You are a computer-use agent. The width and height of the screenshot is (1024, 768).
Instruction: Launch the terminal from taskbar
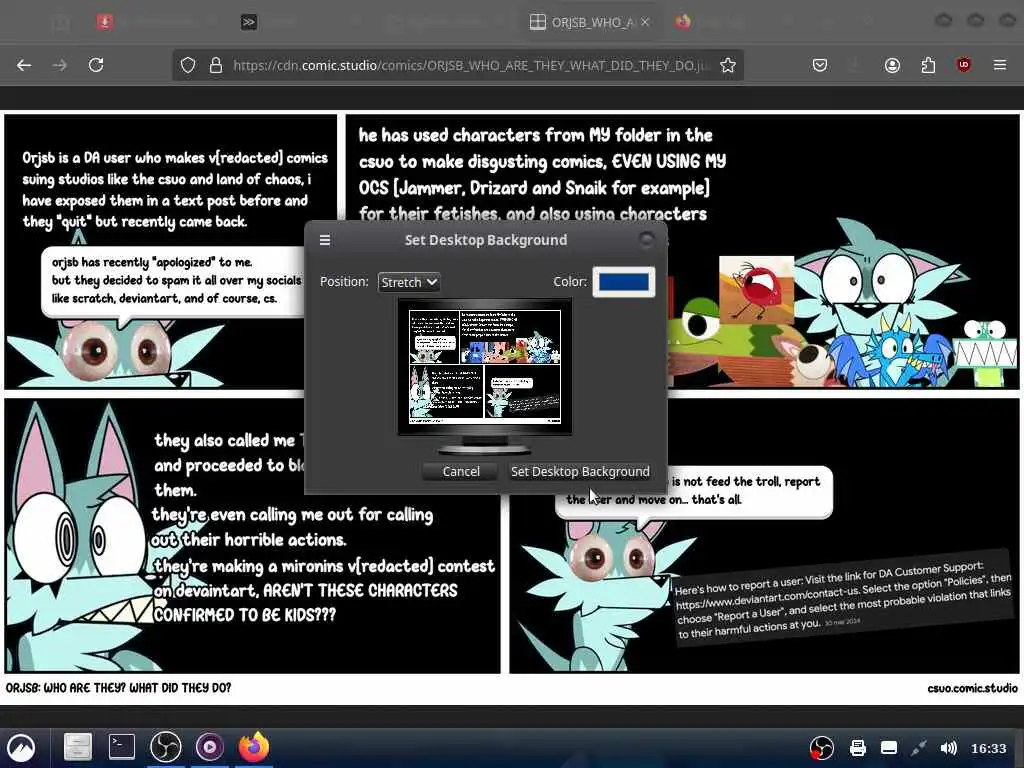click(x=121, y=747)
